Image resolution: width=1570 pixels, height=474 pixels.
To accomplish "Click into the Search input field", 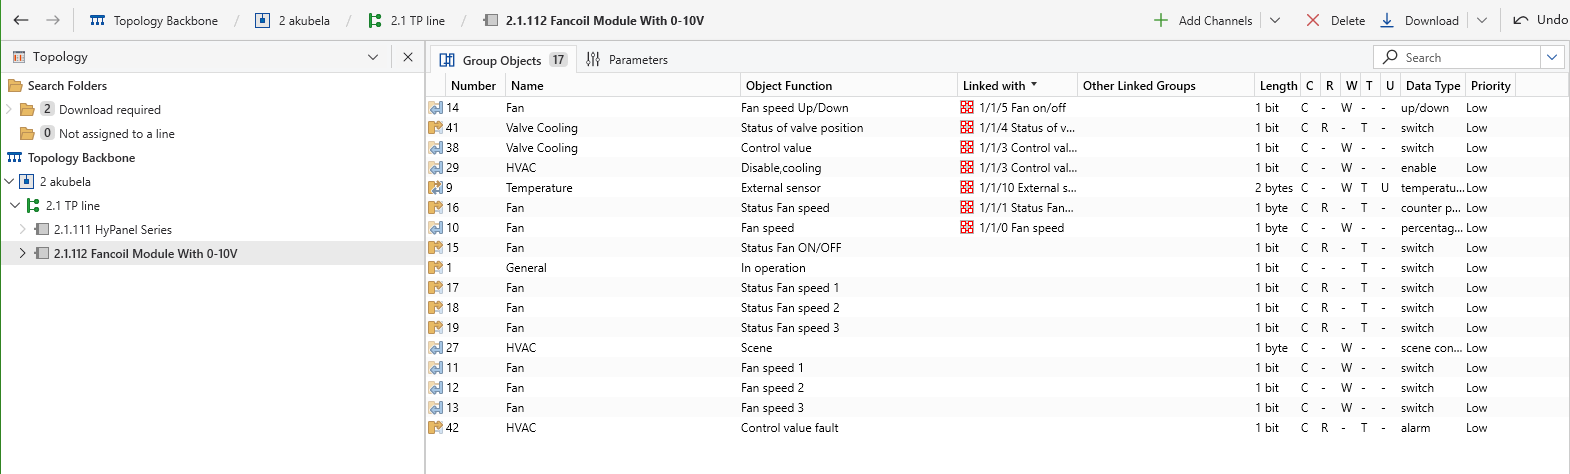I will tap(1457, 57).
